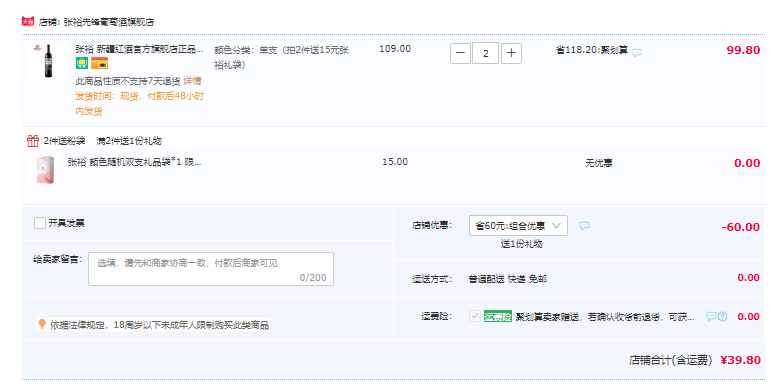Viewport: 771px width, 390px height.
Task: Click the 无优惠 text in gift row
Action: click(x=598, y=163)
